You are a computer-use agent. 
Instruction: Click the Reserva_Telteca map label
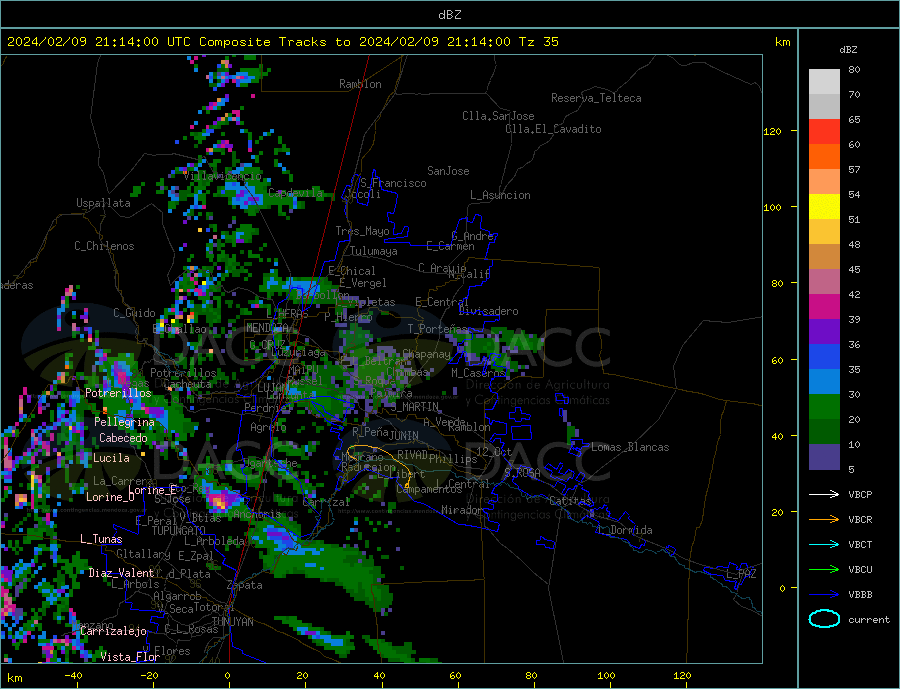[596, 98]
